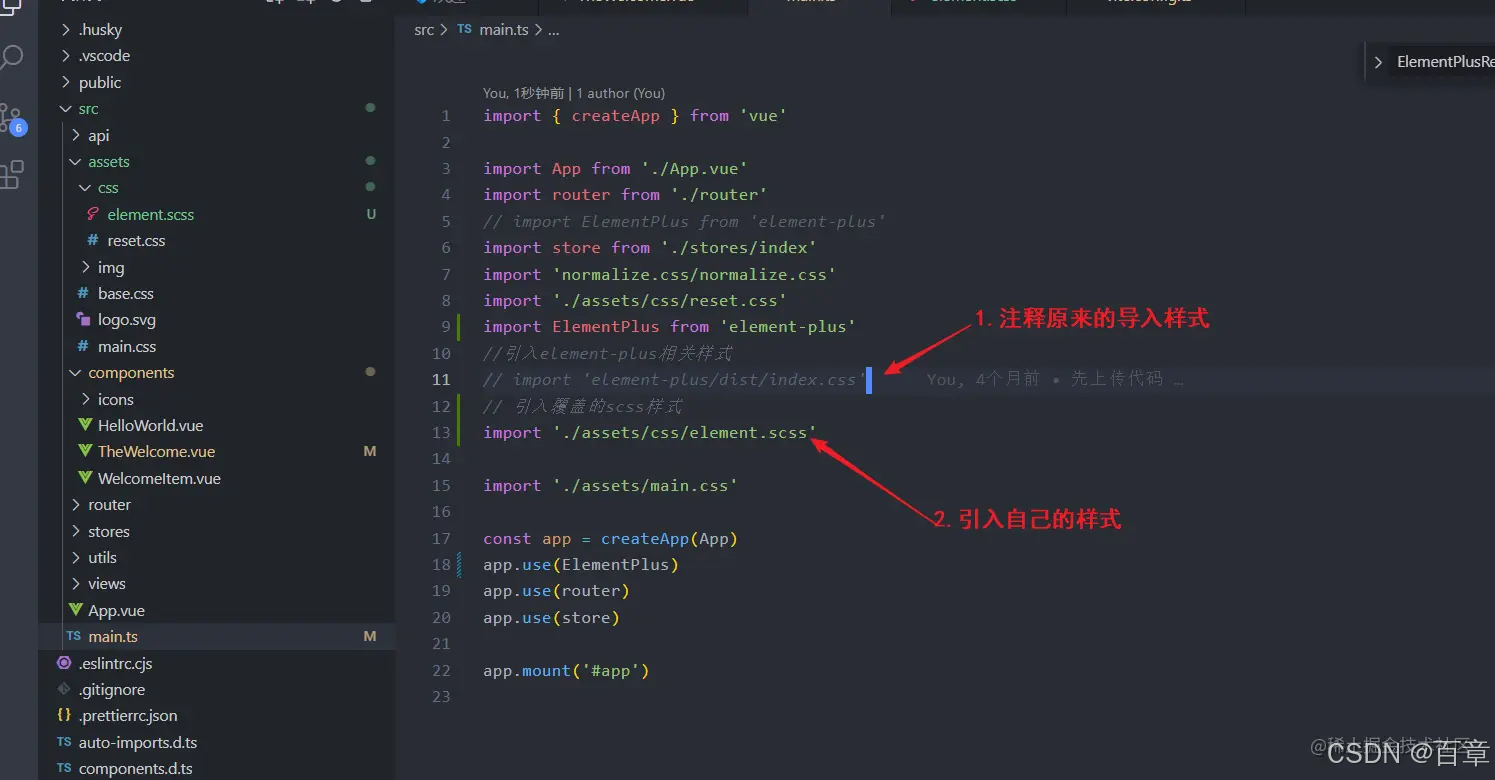This screenshot has width=1495, height=780.
Task: Click the Vue icon beside App.vue
Action: tap(75, 611)
